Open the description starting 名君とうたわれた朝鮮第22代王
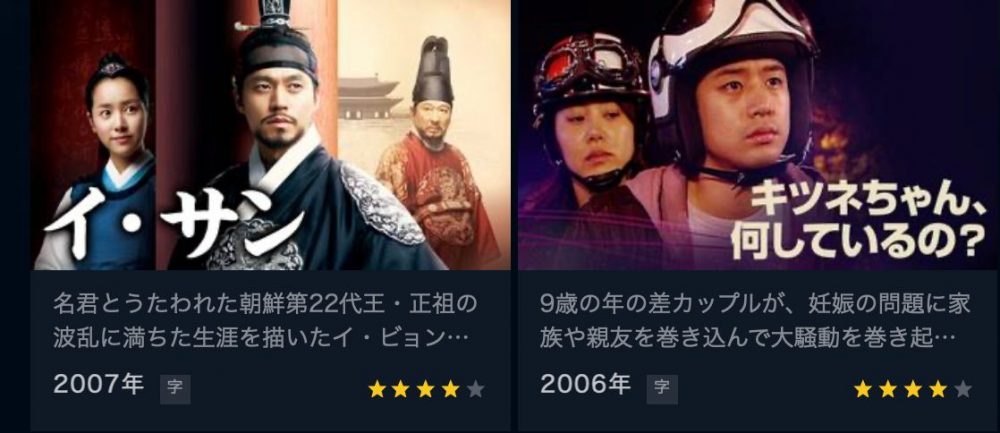1000x433 pixels. pyautogui.click(x=265, y=320)
